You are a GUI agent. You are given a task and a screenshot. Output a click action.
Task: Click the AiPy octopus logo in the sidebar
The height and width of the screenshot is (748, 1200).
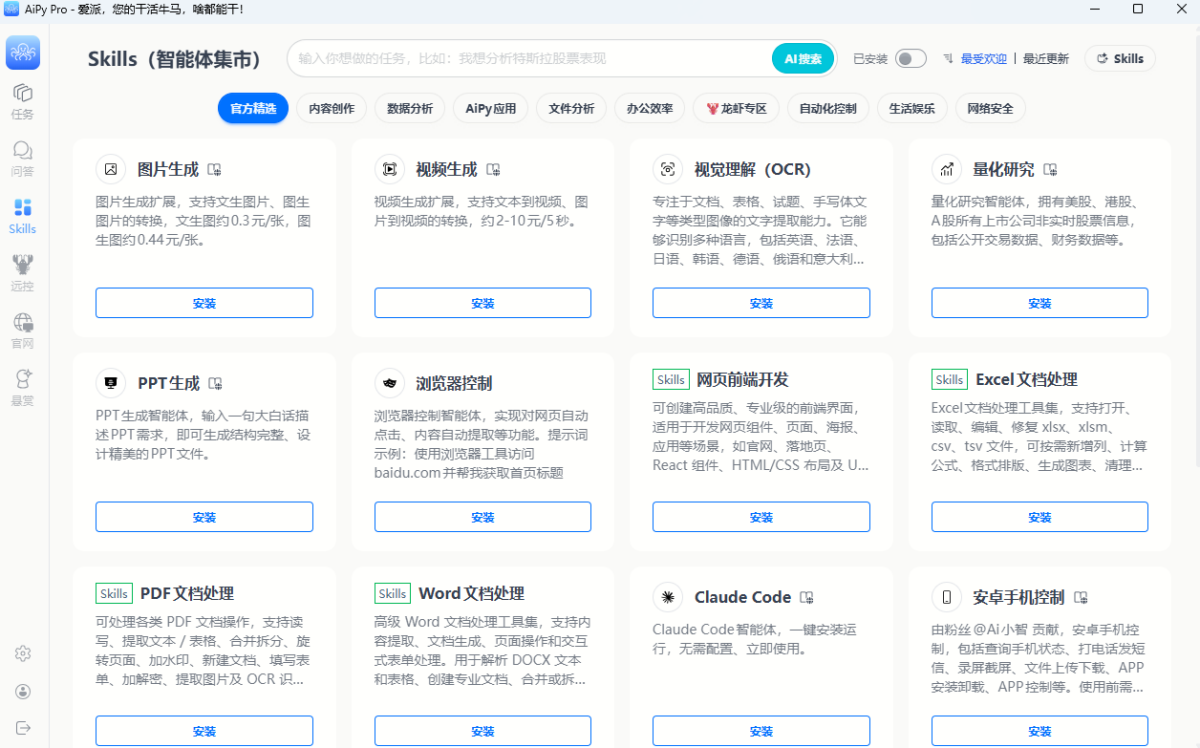click(23, 53)
